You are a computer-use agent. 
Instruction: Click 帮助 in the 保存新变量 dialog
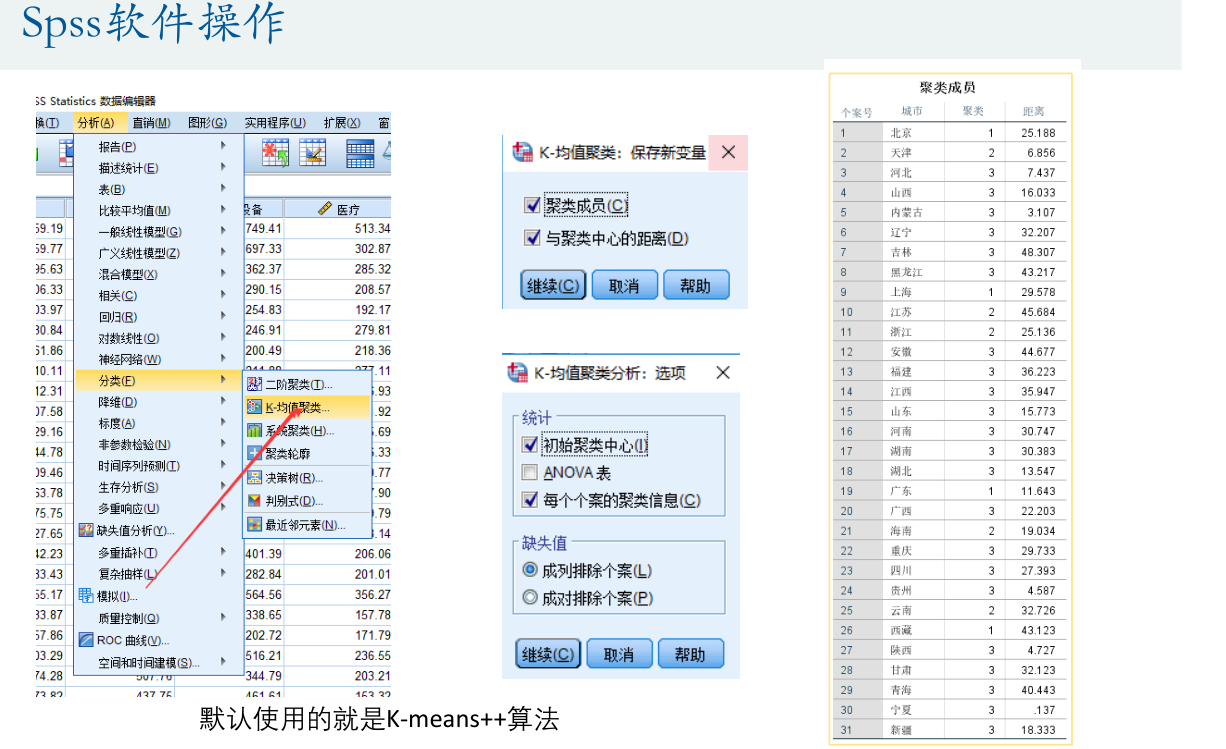click(x=696, y=285)
